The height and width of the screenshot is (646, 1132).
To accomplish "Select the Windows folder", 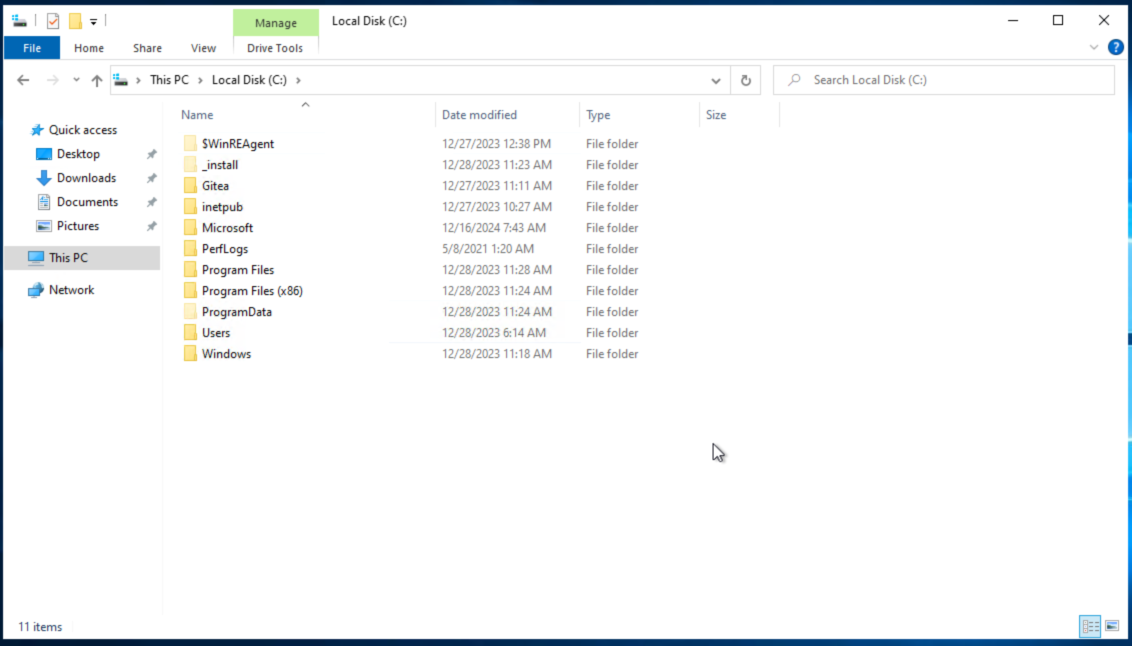I will coord(226,354).
